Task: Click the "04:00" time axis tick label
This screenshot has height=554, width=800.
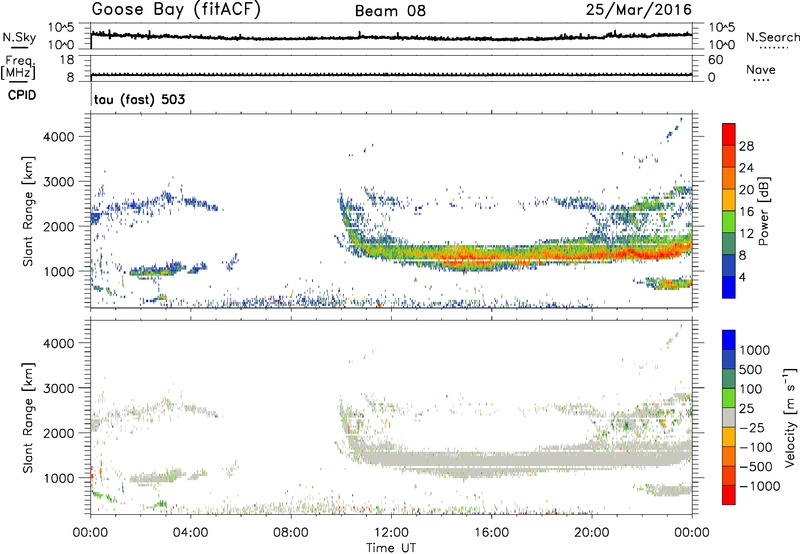Action: (x=190, y=533)
